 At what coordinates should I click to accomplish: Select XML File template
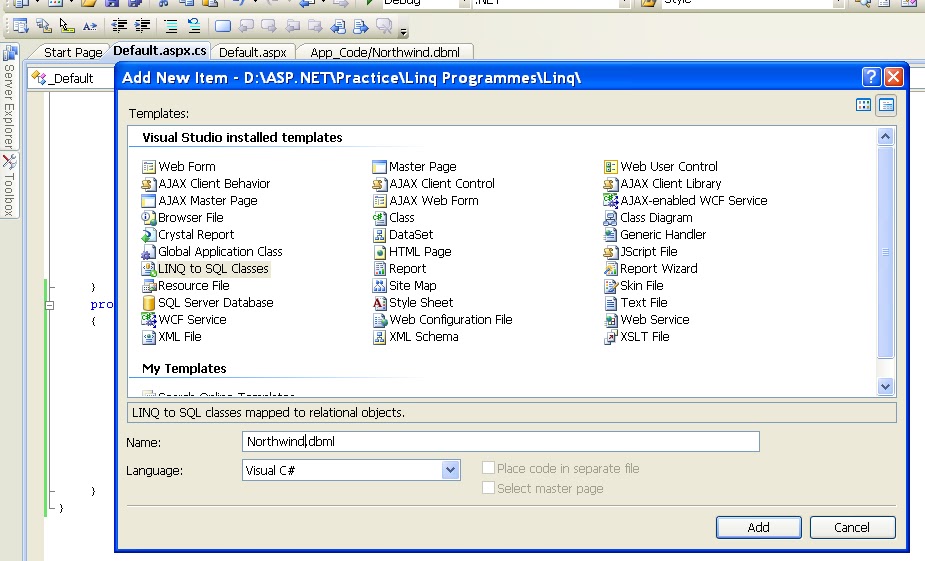172,337
